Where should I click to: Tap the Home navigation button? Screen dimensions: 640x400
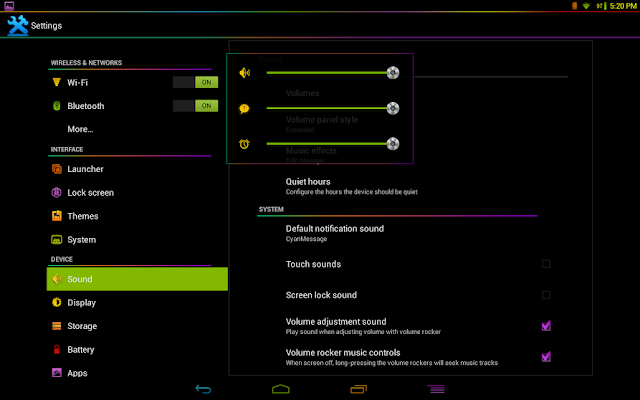(x=281, y=389)
